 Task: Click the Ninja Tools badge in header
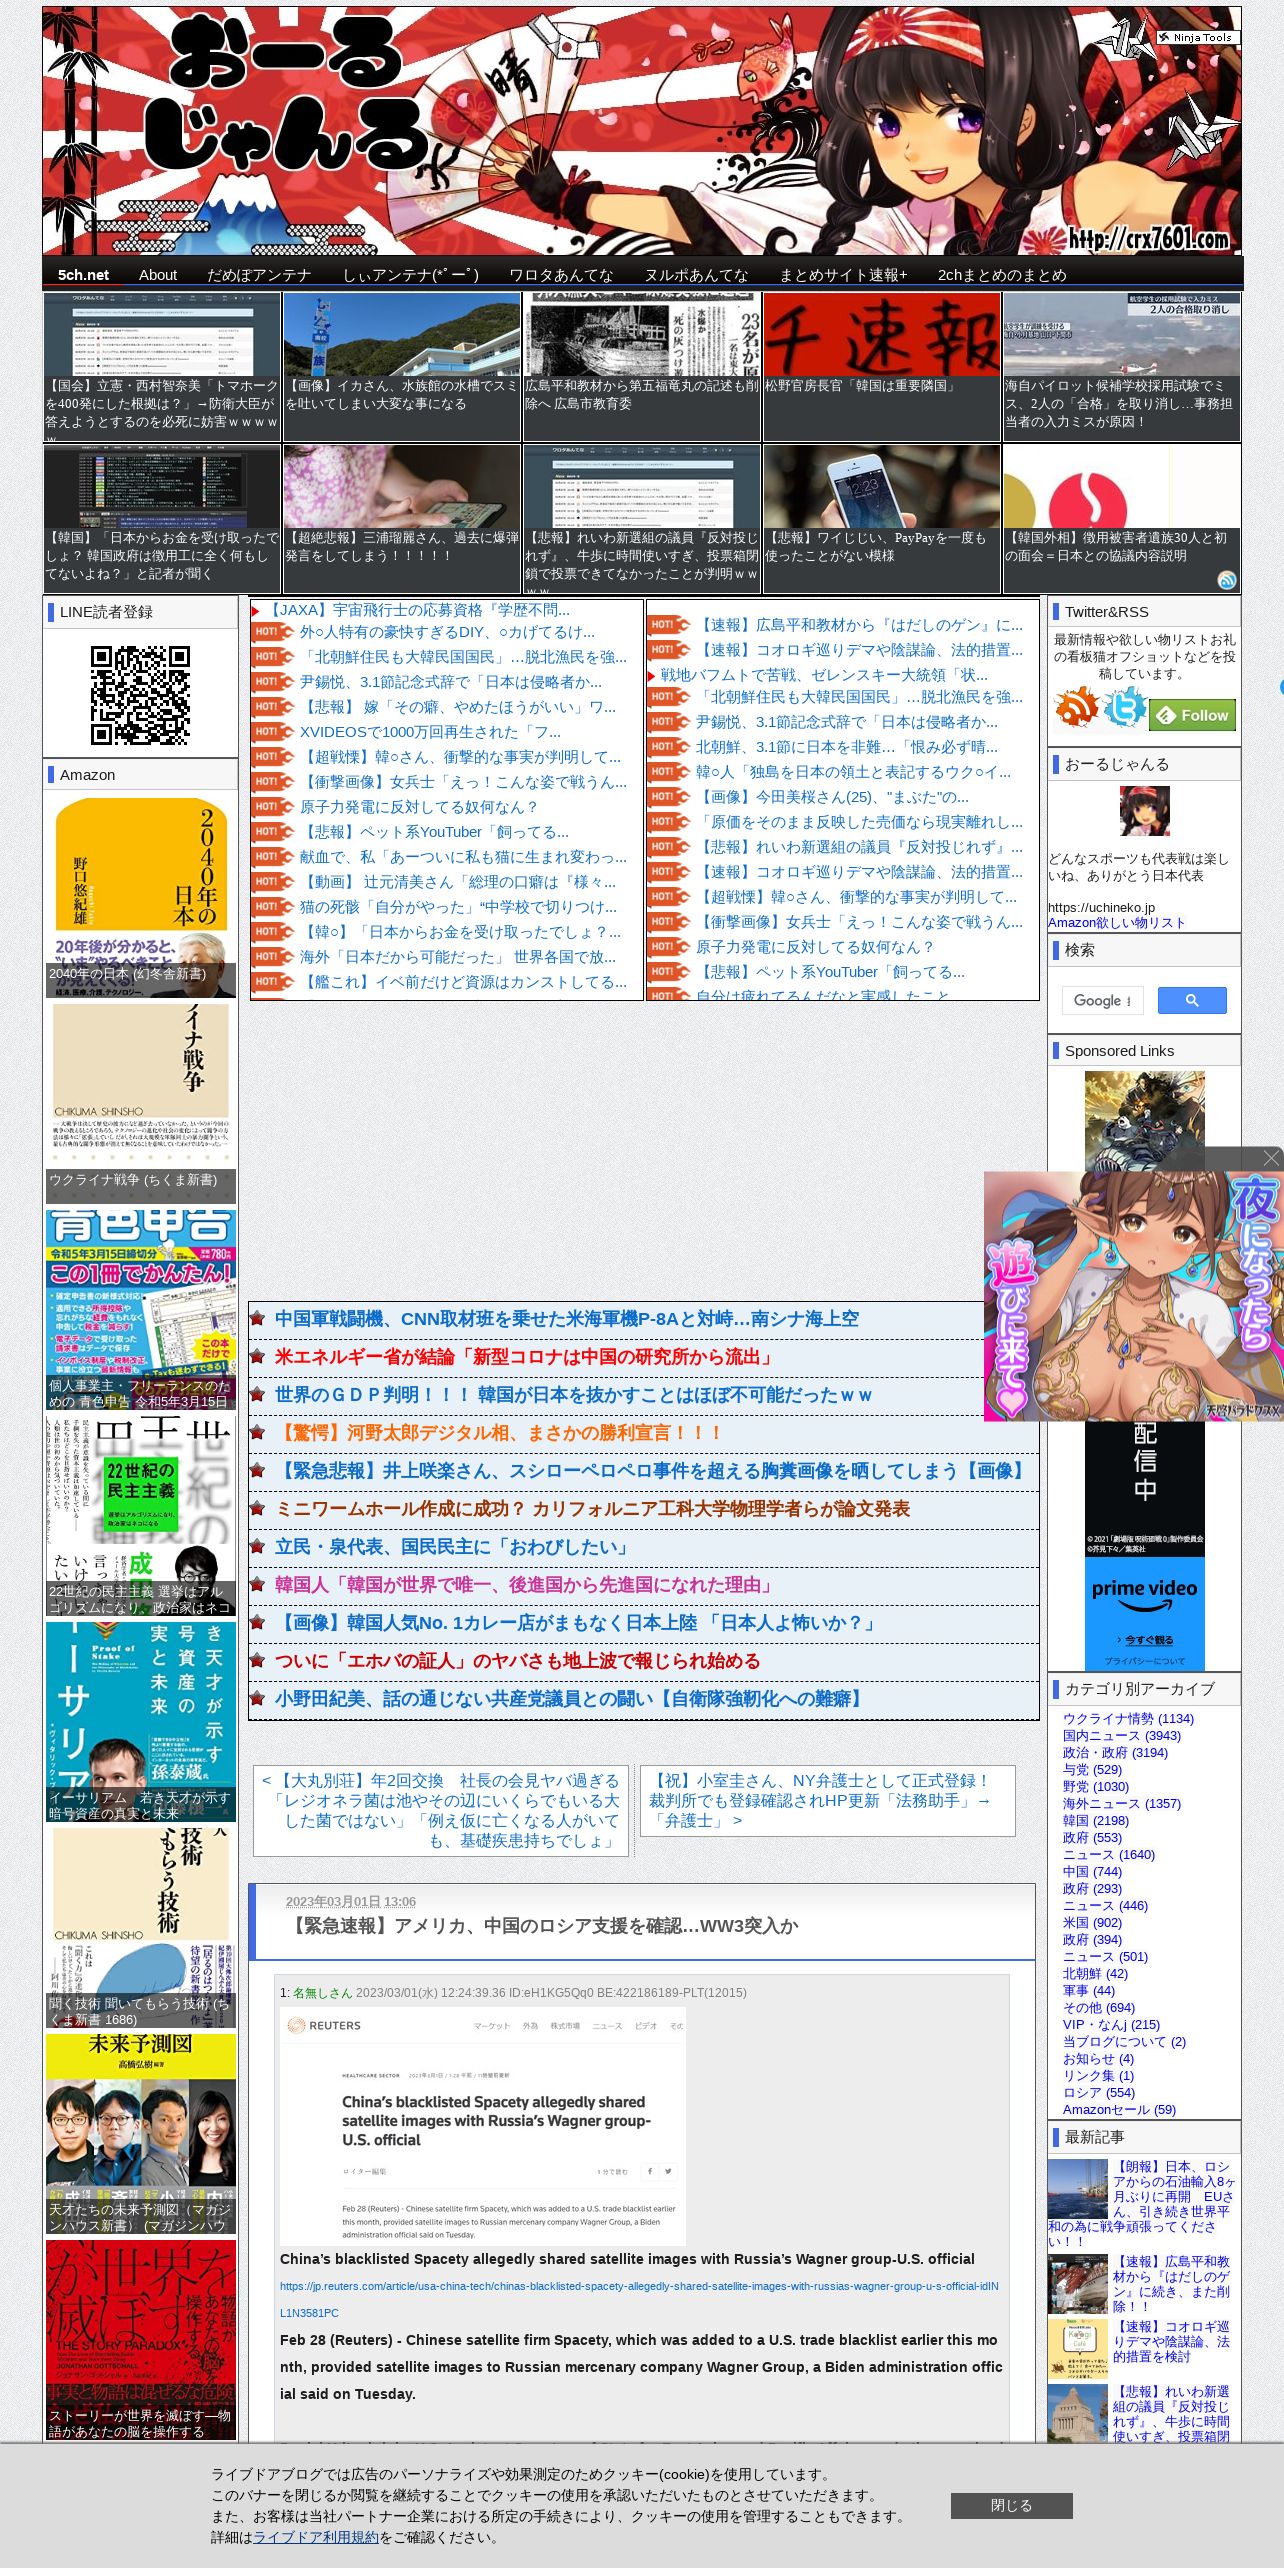(x=1197, y=37)
